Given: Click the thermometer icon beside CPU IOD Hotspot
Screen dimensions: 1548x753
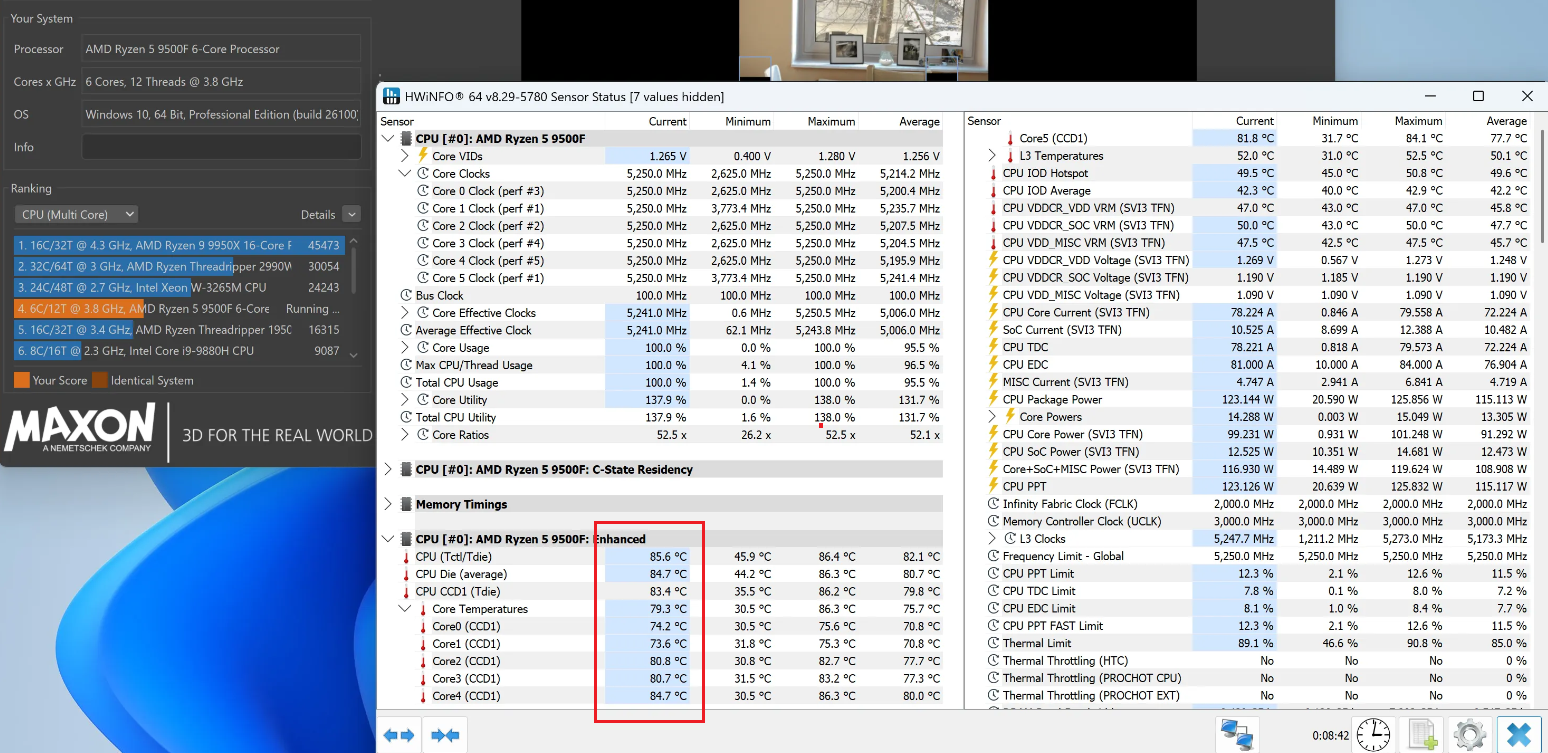Looking at the screenshot, I should pyautogui.click(x=993, y=173).
